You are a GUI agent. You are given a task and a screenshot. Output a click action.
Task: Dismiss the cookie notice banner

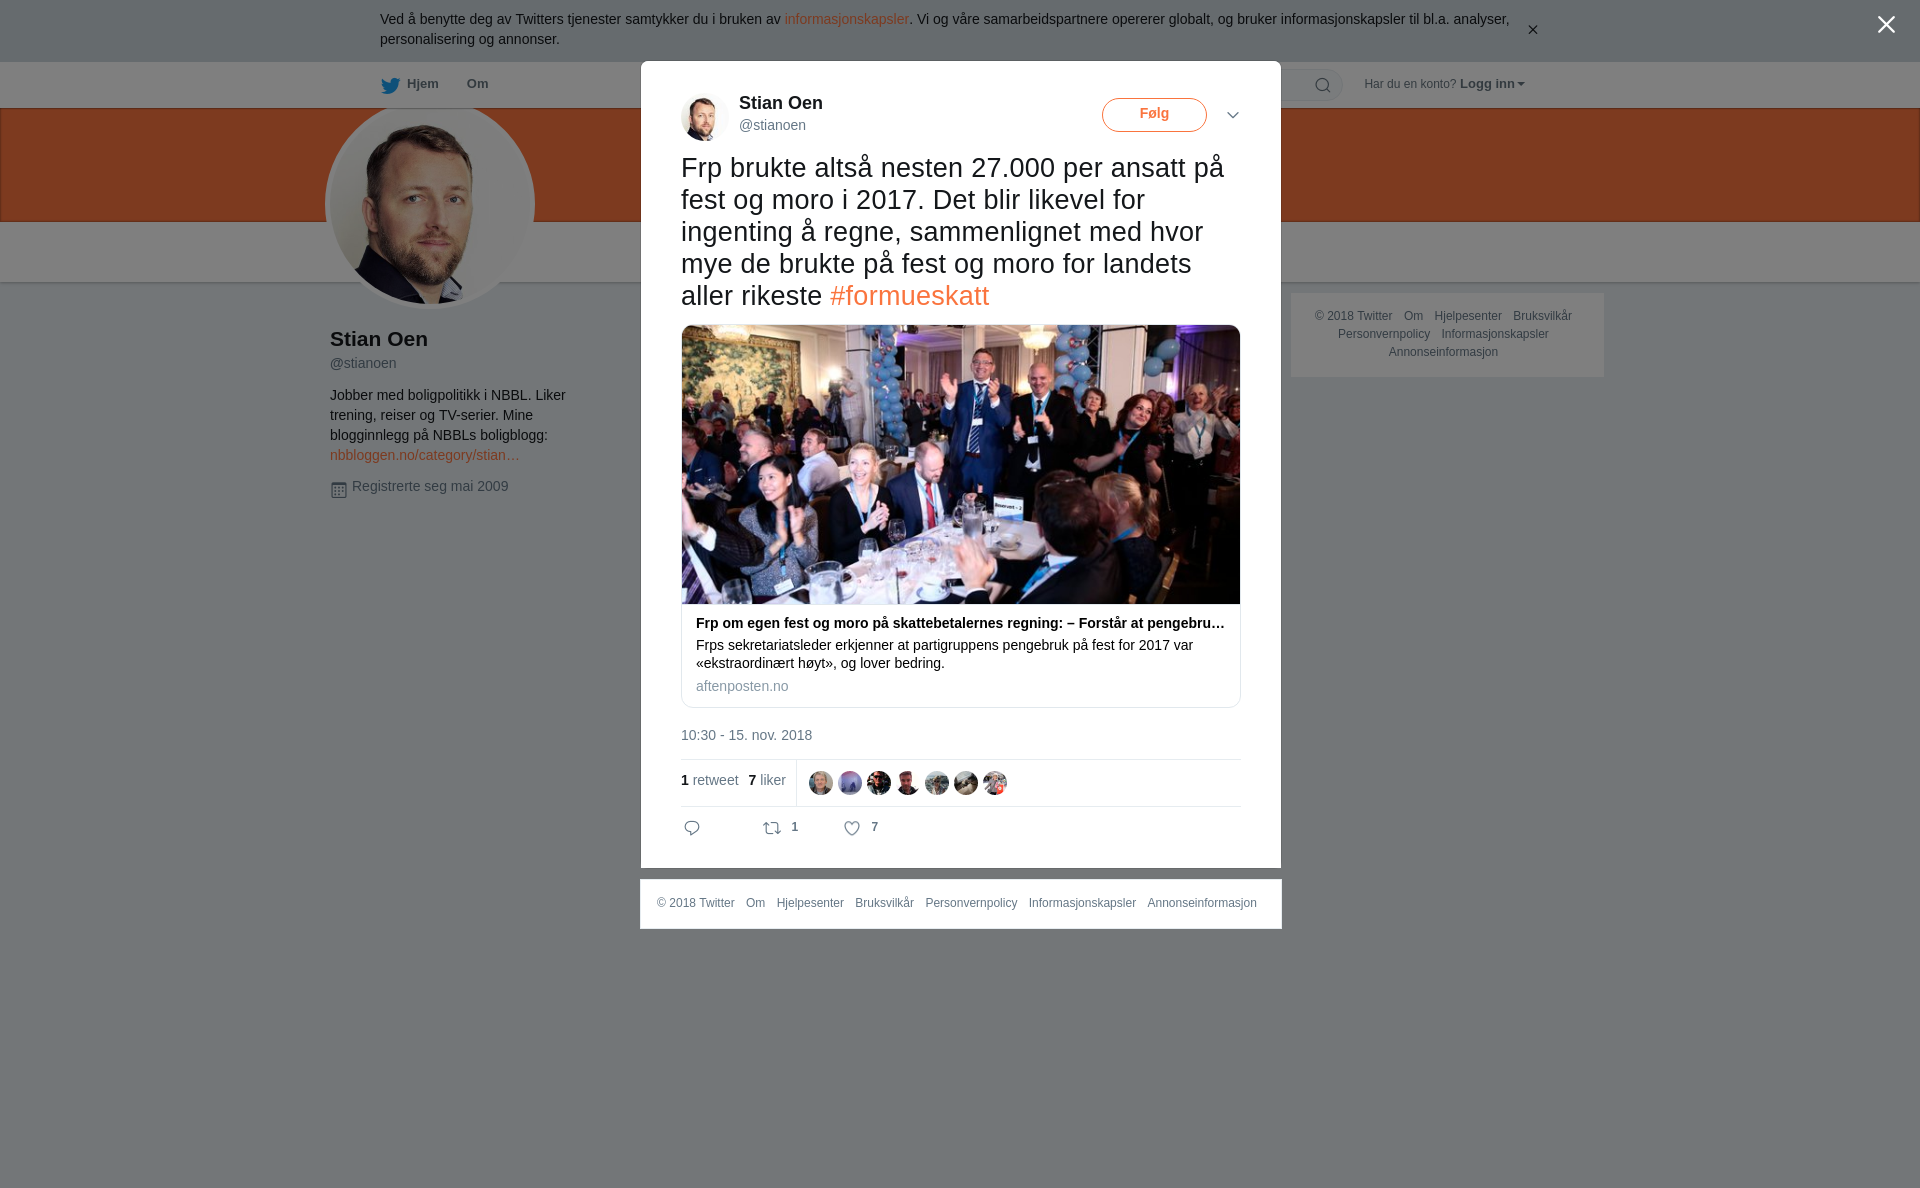click(1532, 30)
